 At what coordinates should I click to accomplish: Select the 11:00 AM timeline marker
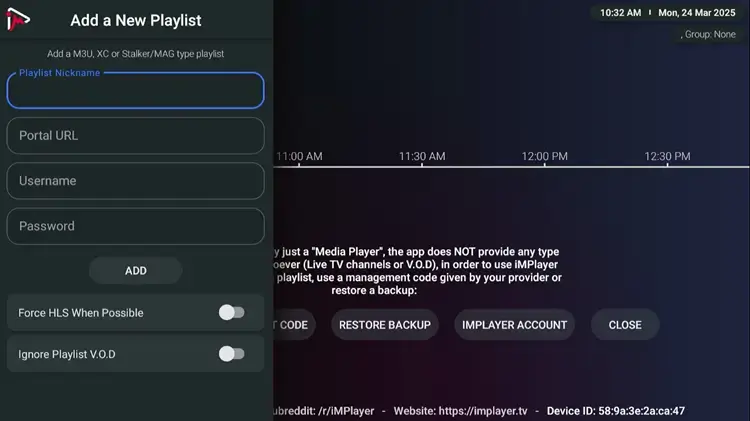299,156
